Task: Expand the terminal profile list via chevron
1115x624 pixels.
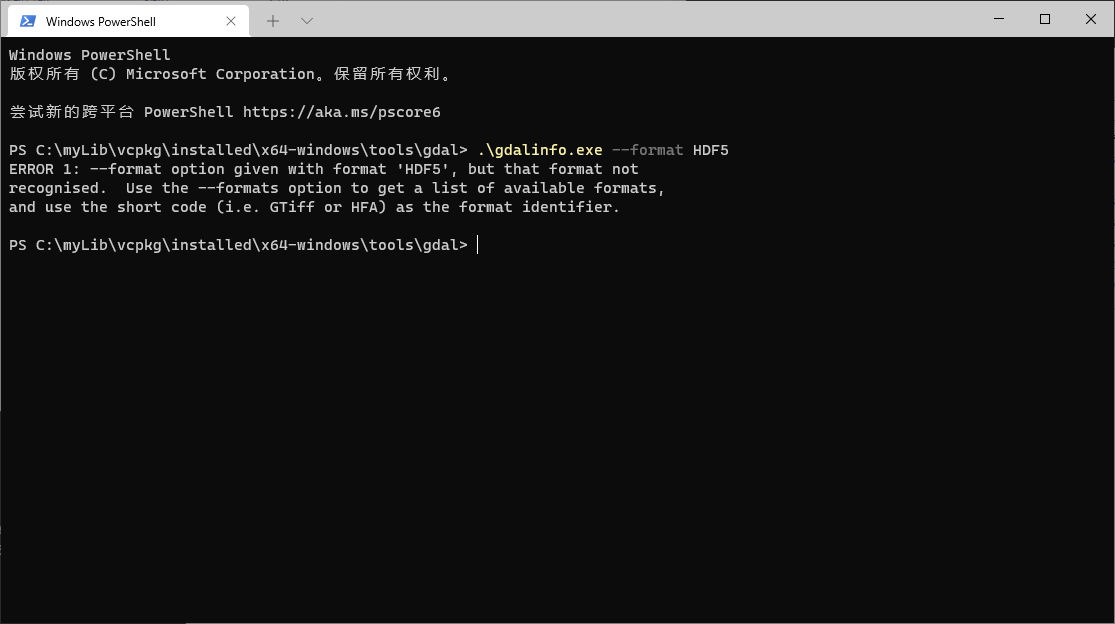Action: (x=307, y=20)
